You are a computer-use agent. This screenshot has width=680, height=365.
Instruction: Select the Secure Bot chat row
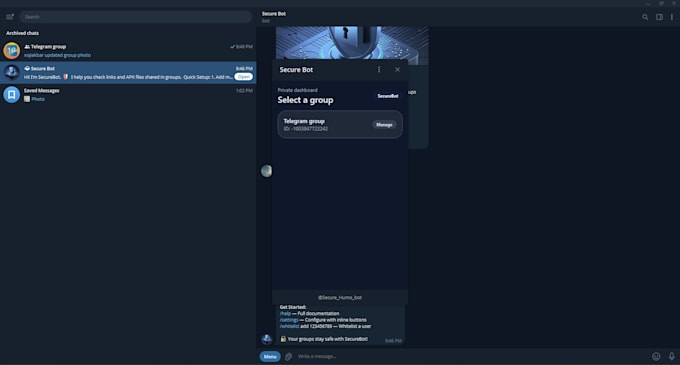coord(128,72)
